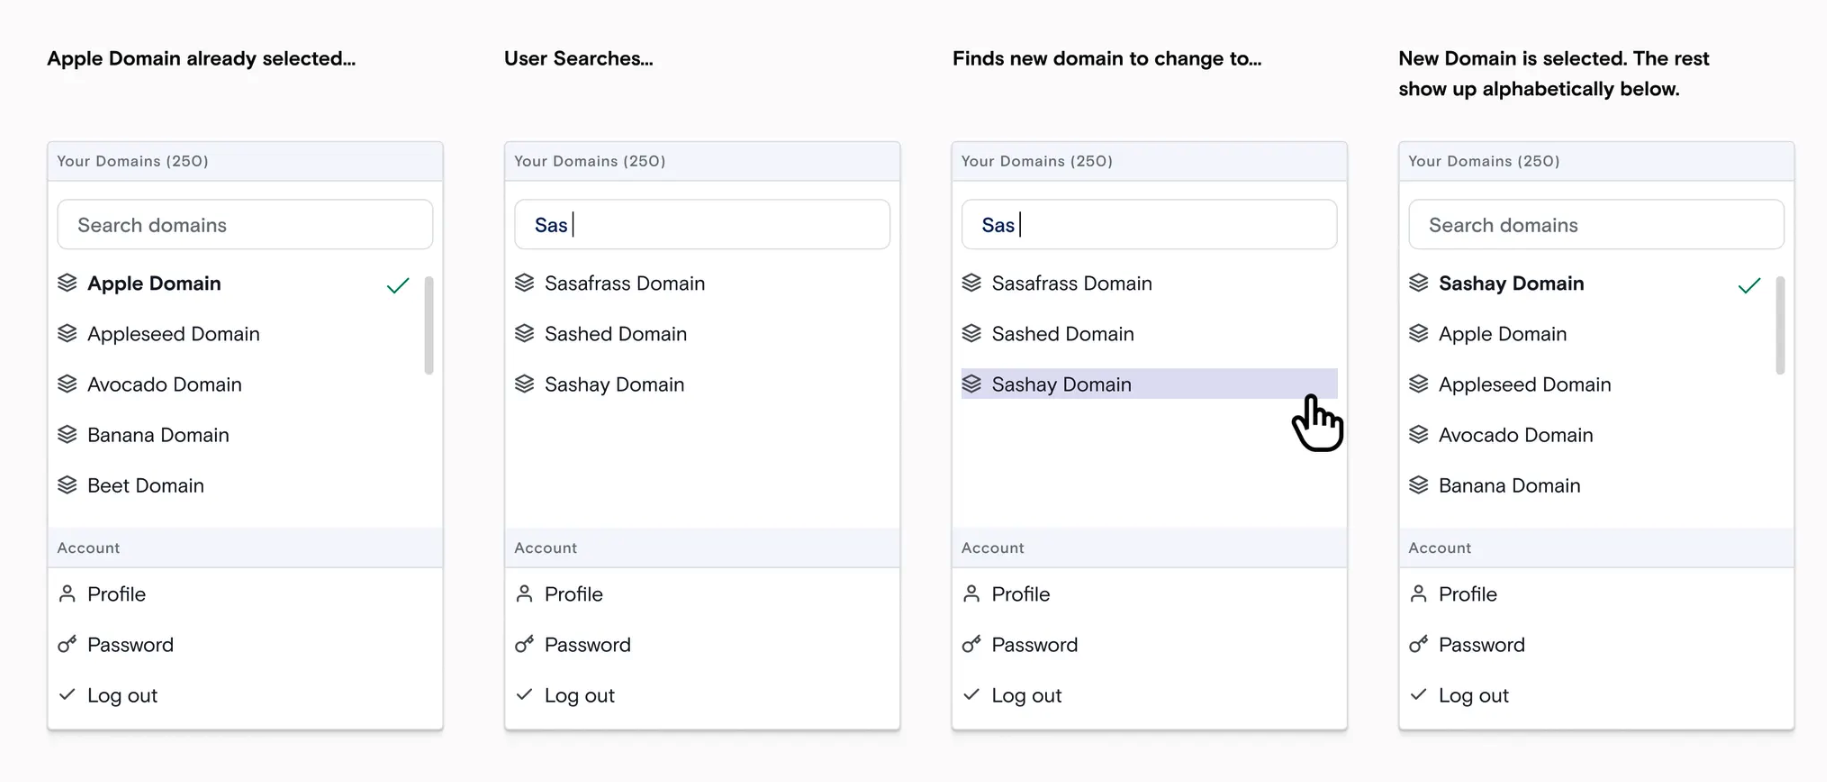Click the checkmark icon beside Log out in first panel
This screenshot has height=782, width=1827.
[67, 694]
